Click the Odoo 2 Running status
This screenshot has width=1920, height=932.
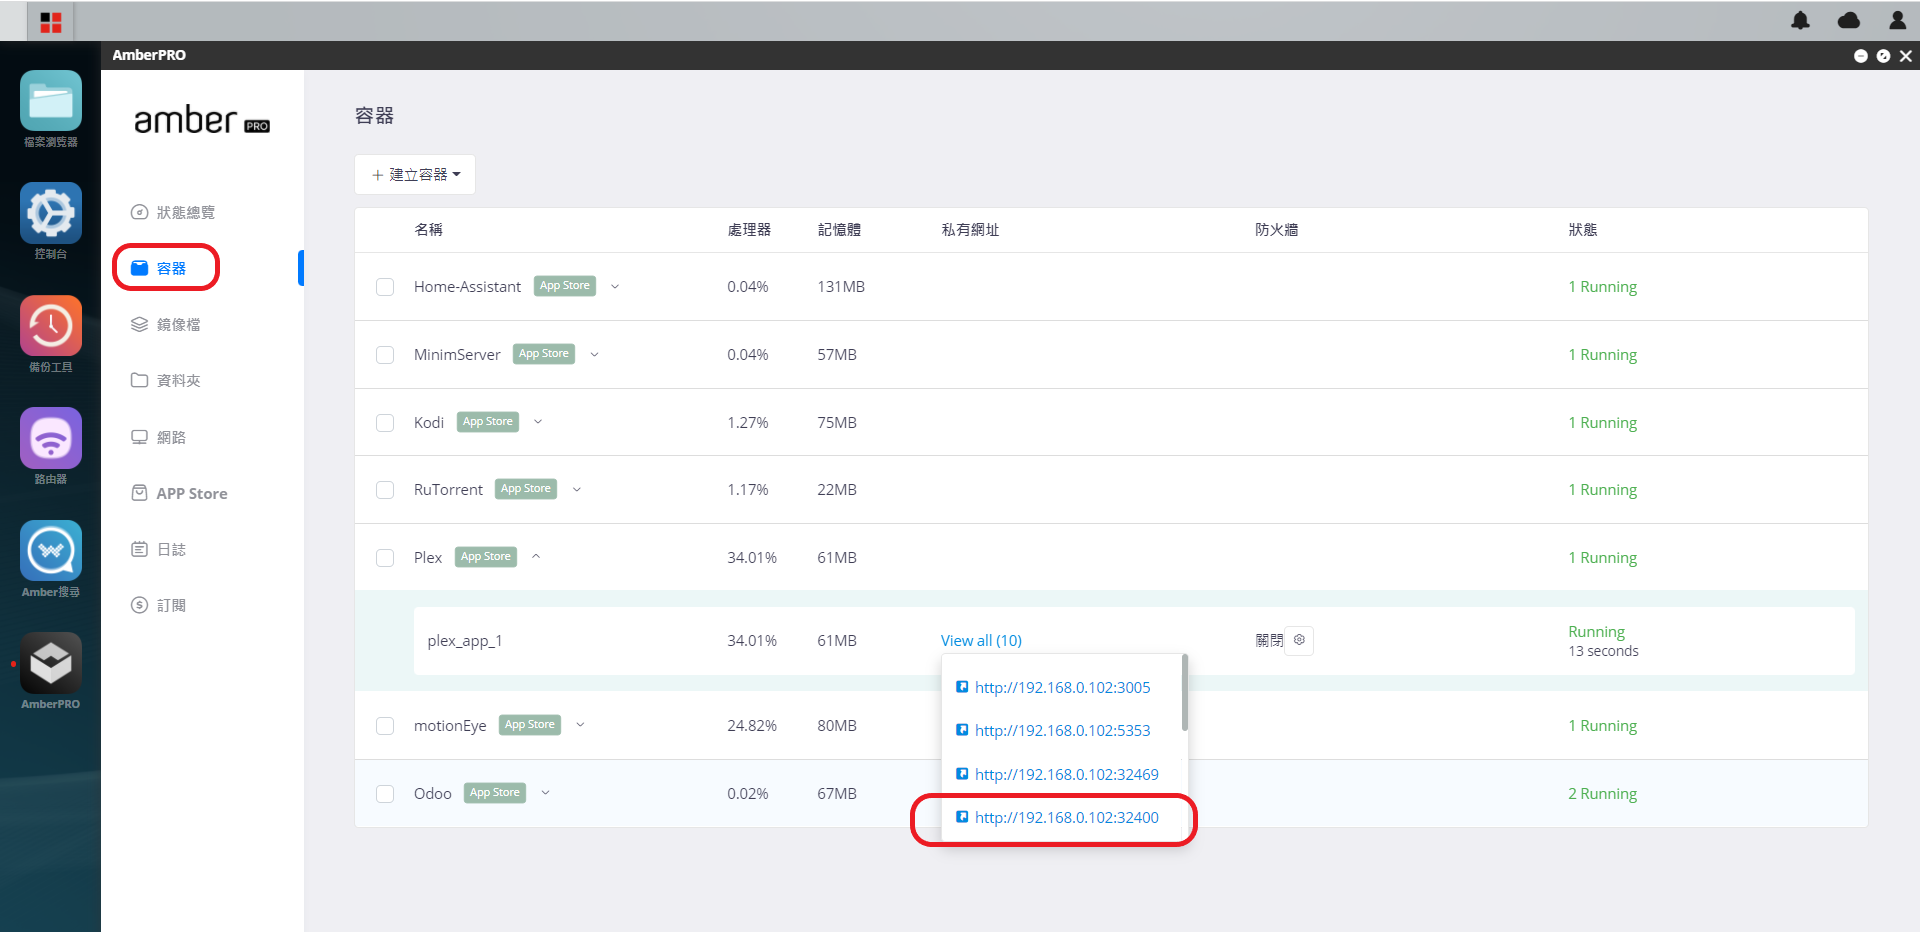tap(1602, 794)
